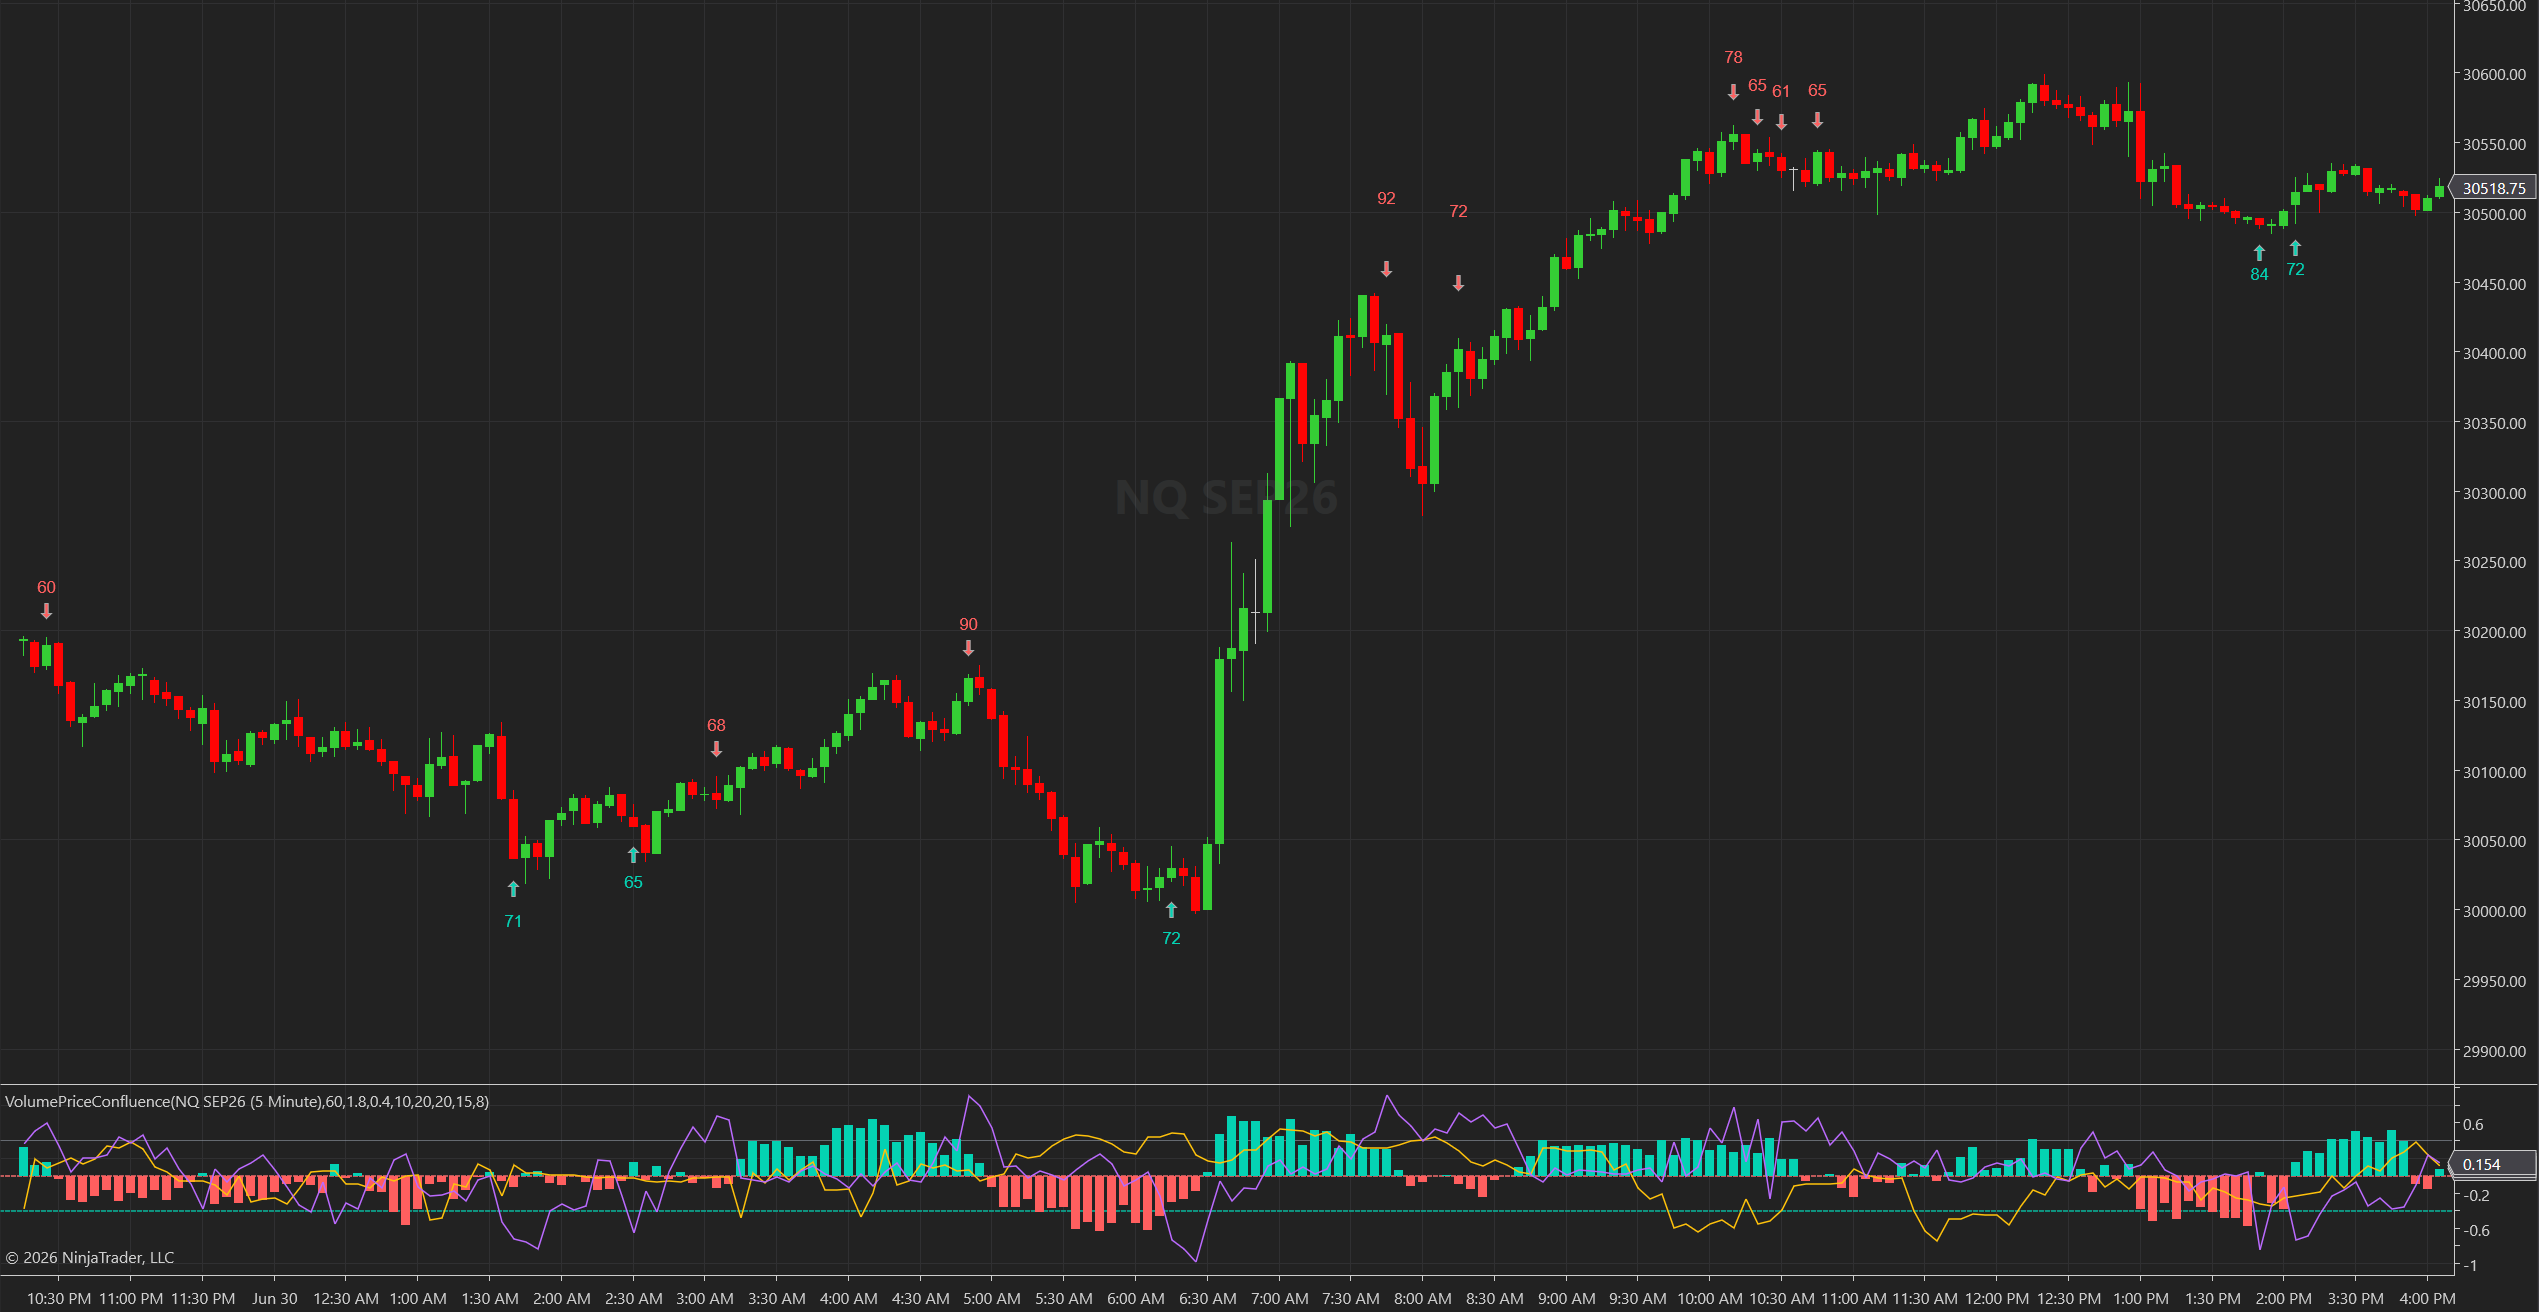The width and height of the screenshot is (2539, 1312).
Task: Click the teal up arrow above the teal 65
Action: 633,855
